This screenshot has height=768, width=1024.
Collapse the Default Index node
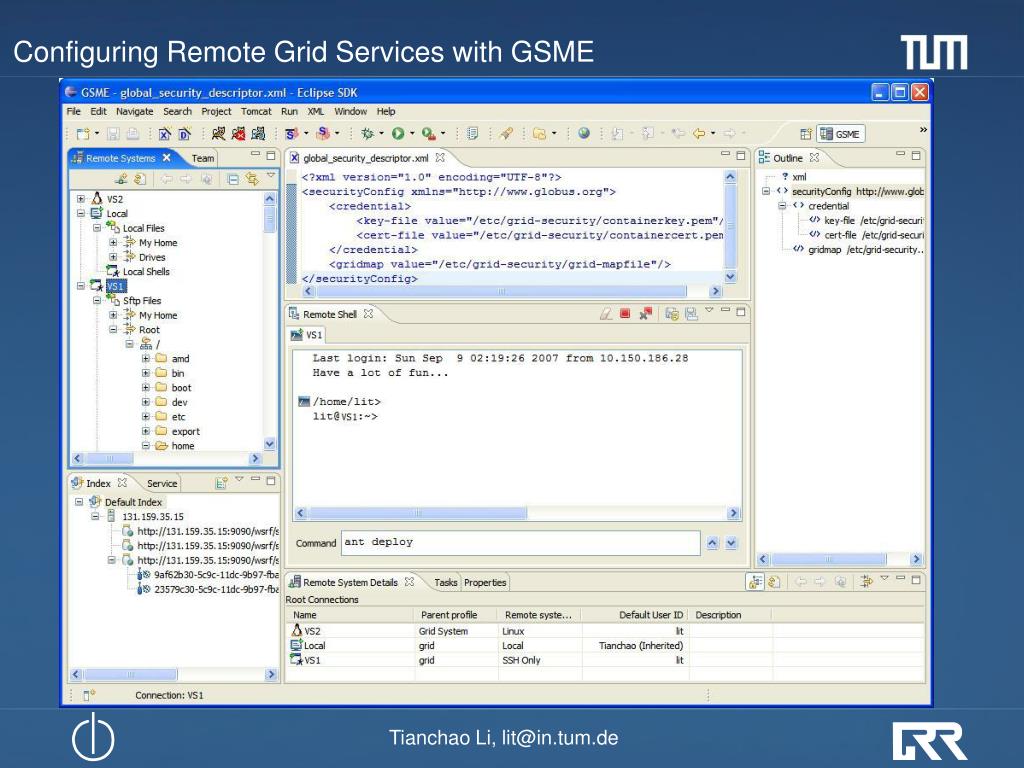[x=79, y=502]
